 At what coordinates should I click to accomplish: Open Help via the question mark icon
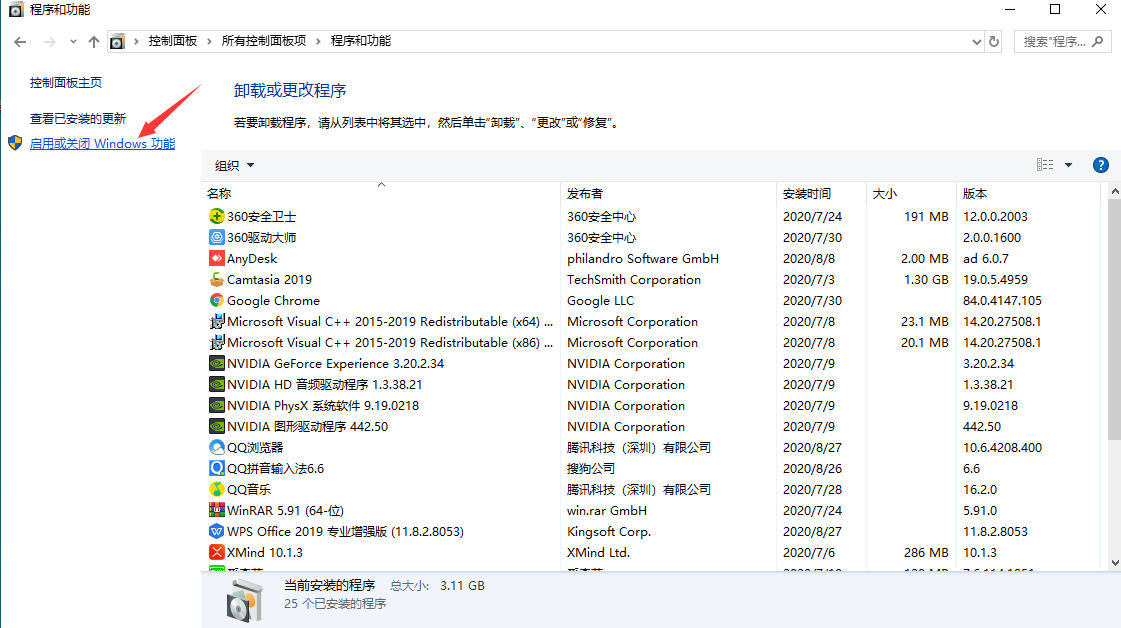pos(1100,164)
